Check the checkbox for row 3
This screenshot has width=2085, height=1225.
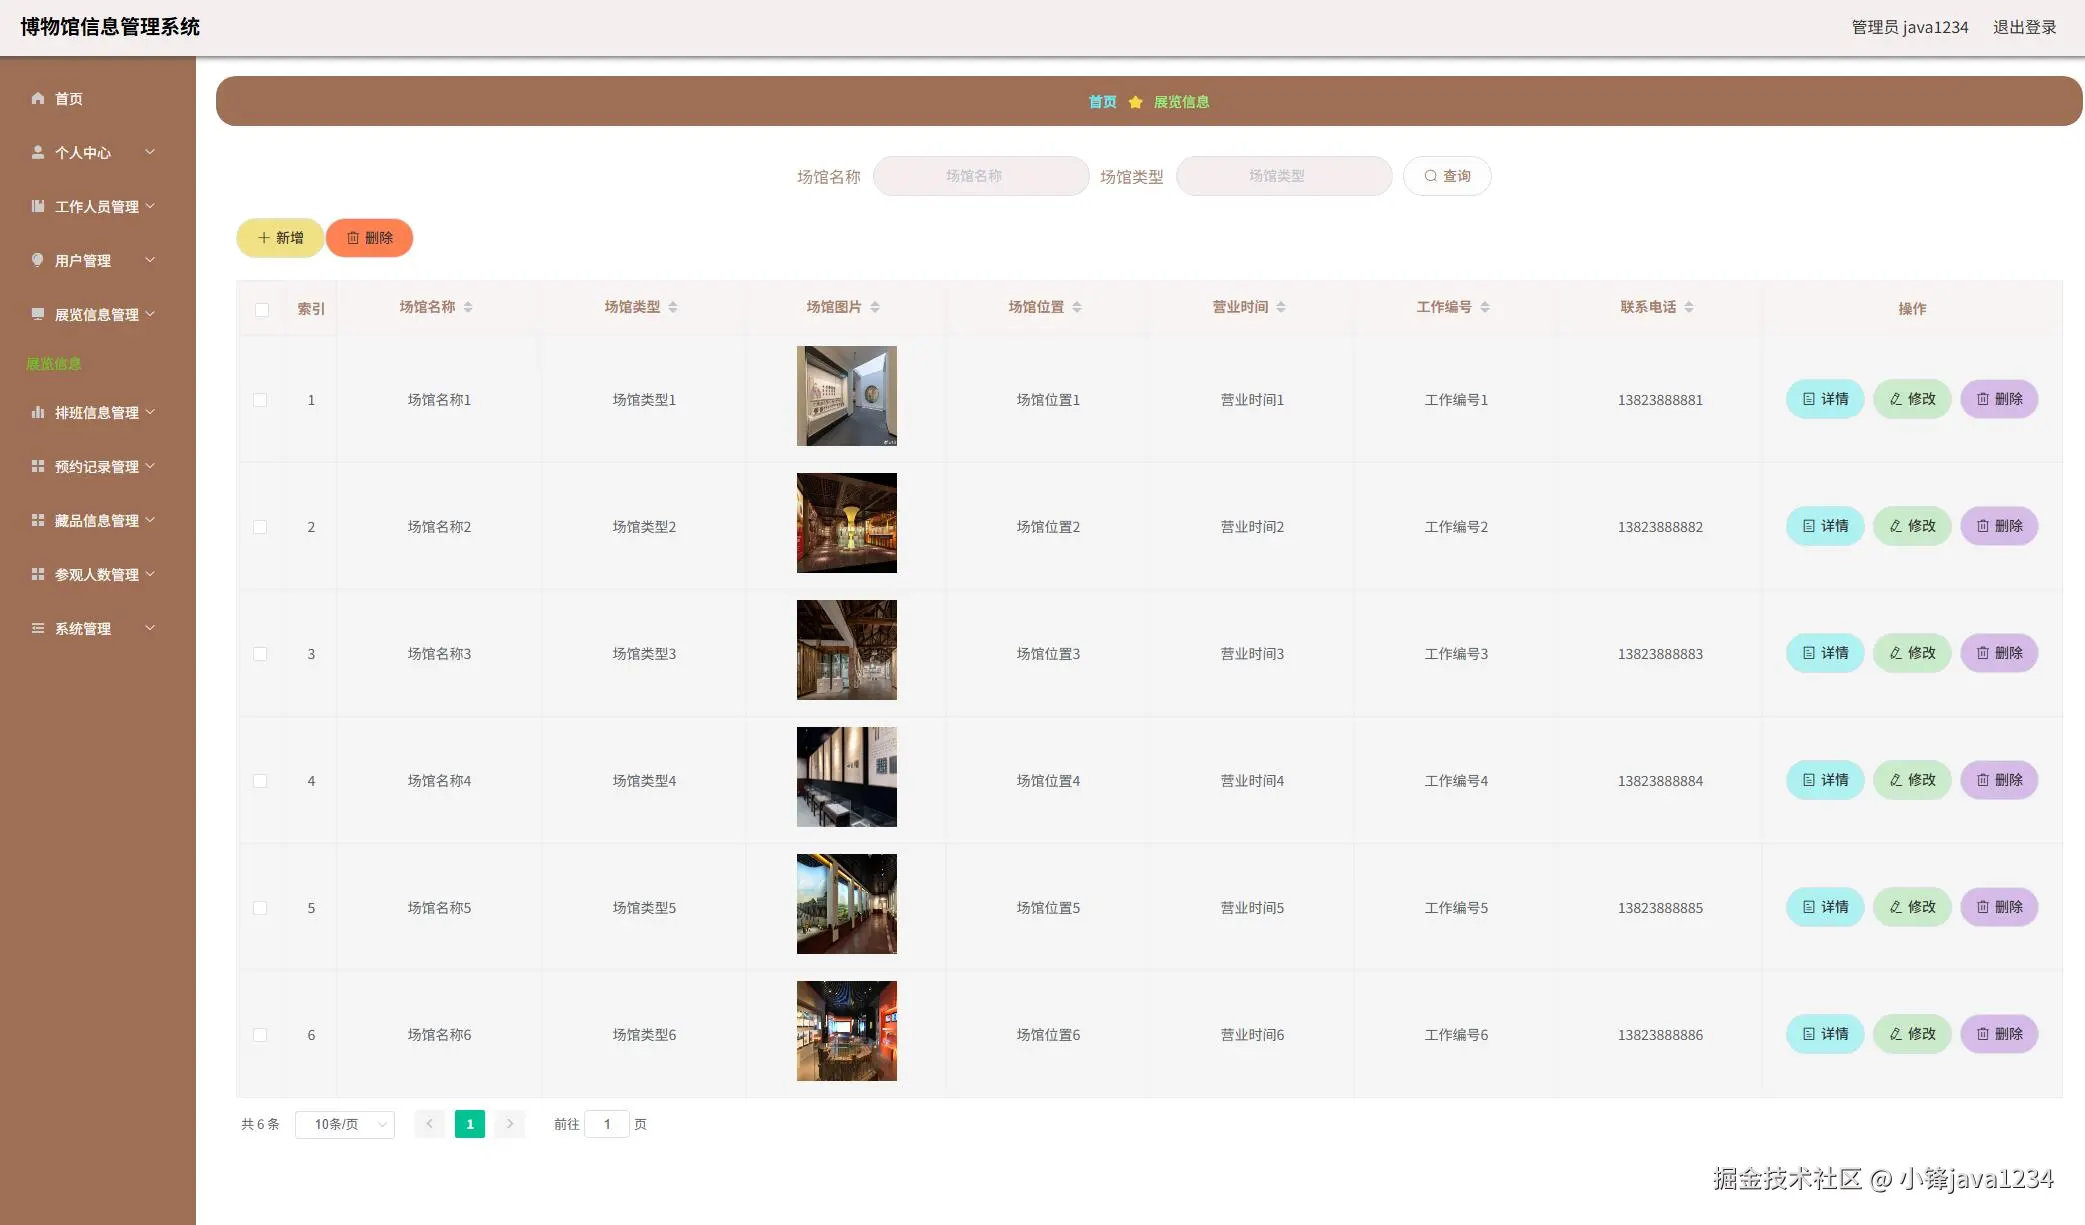click(260, 654)
